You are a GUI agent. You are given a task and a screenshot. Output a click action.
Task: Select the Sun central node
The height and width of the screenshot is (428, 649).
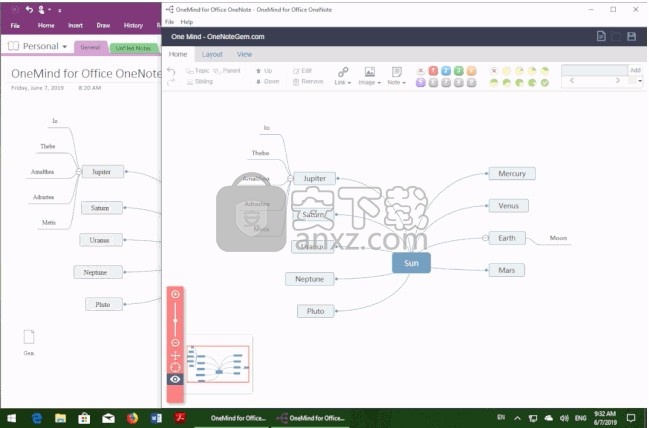411,263
